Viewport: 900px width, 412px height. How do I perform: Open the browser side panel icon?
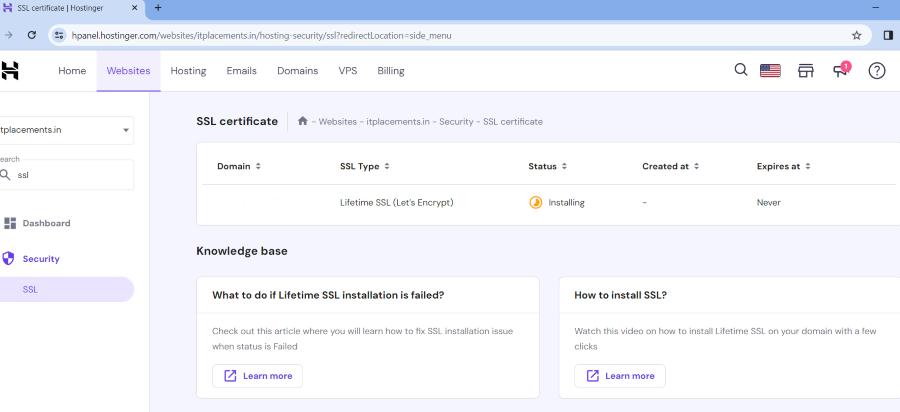point(888,34)
